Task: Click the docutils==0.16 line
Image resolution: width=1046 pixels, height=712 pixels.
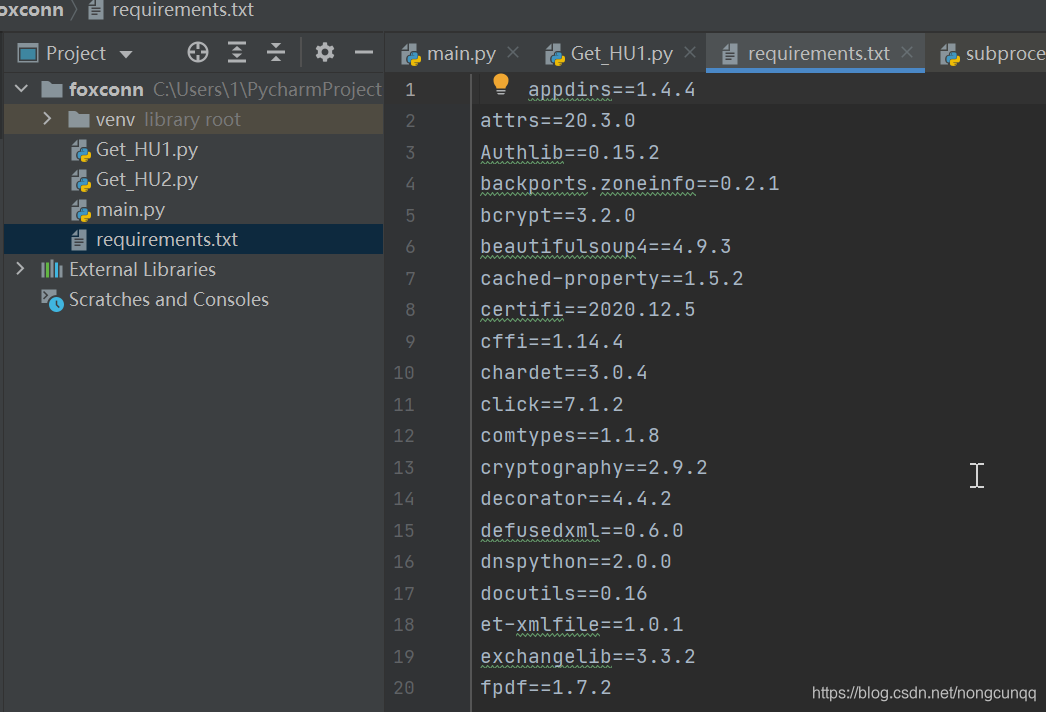Action: 564,594
